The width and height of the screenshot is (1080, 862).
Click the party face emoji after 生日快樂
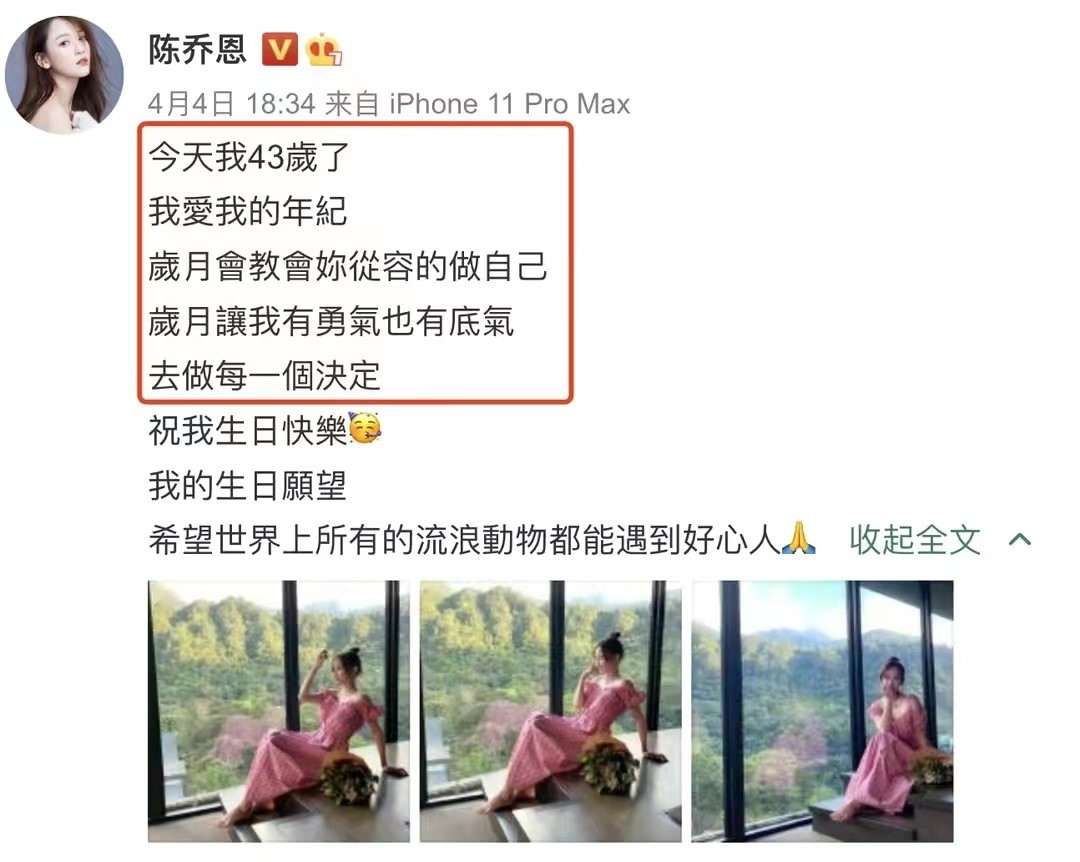tap(365, 429)
